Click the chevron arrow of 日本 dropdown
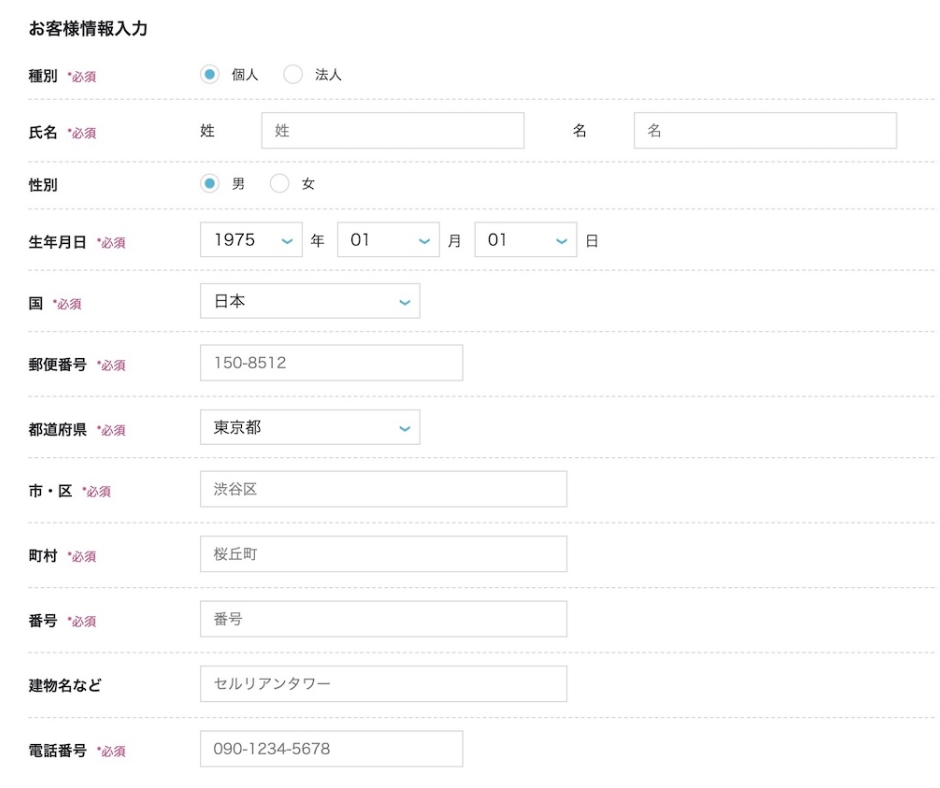940x788 pixels. tap(405, 302)
